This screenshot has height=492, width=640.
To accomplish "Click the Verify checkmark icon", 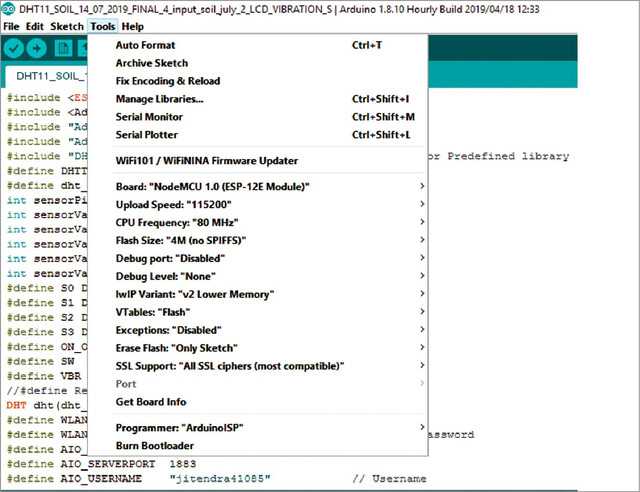I will pyautogui.click(x=13, y=49).
